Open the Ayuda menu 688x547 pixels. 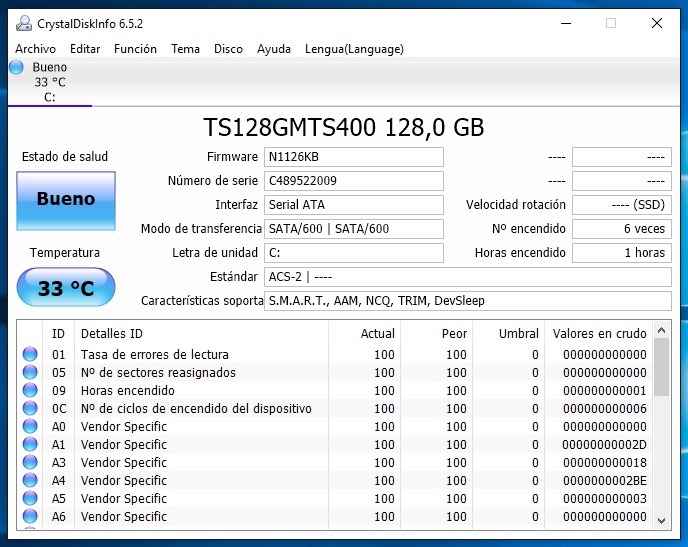click(274, 49)
